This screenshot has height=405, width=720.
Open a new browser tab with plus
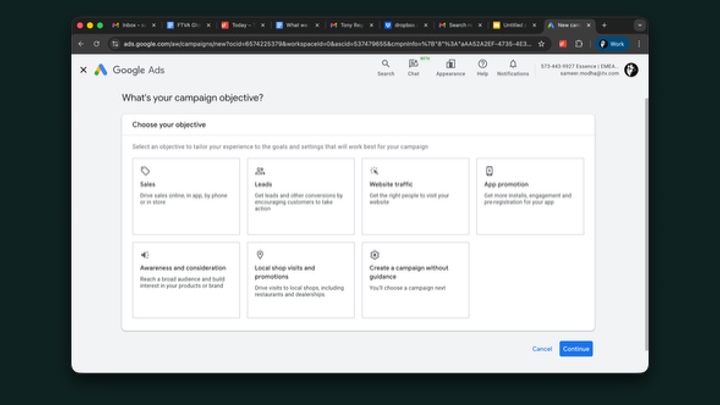(604, 25)
